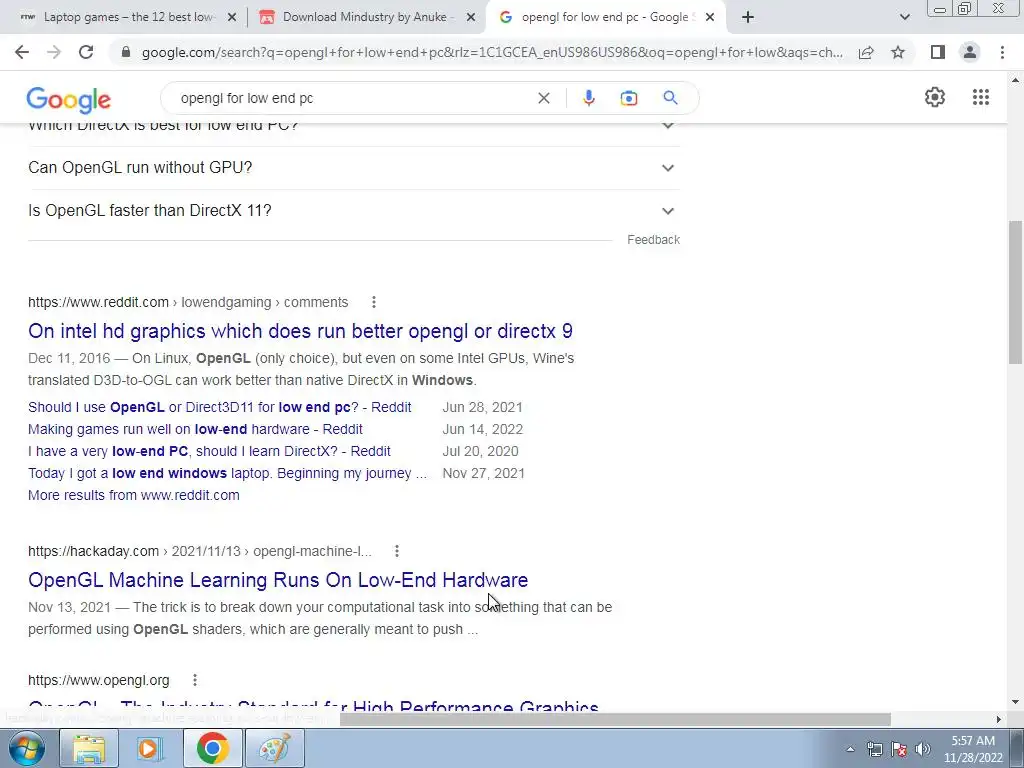
Task: Click the https://www.opengl.org URL
Action: click(x=99, y=680)
